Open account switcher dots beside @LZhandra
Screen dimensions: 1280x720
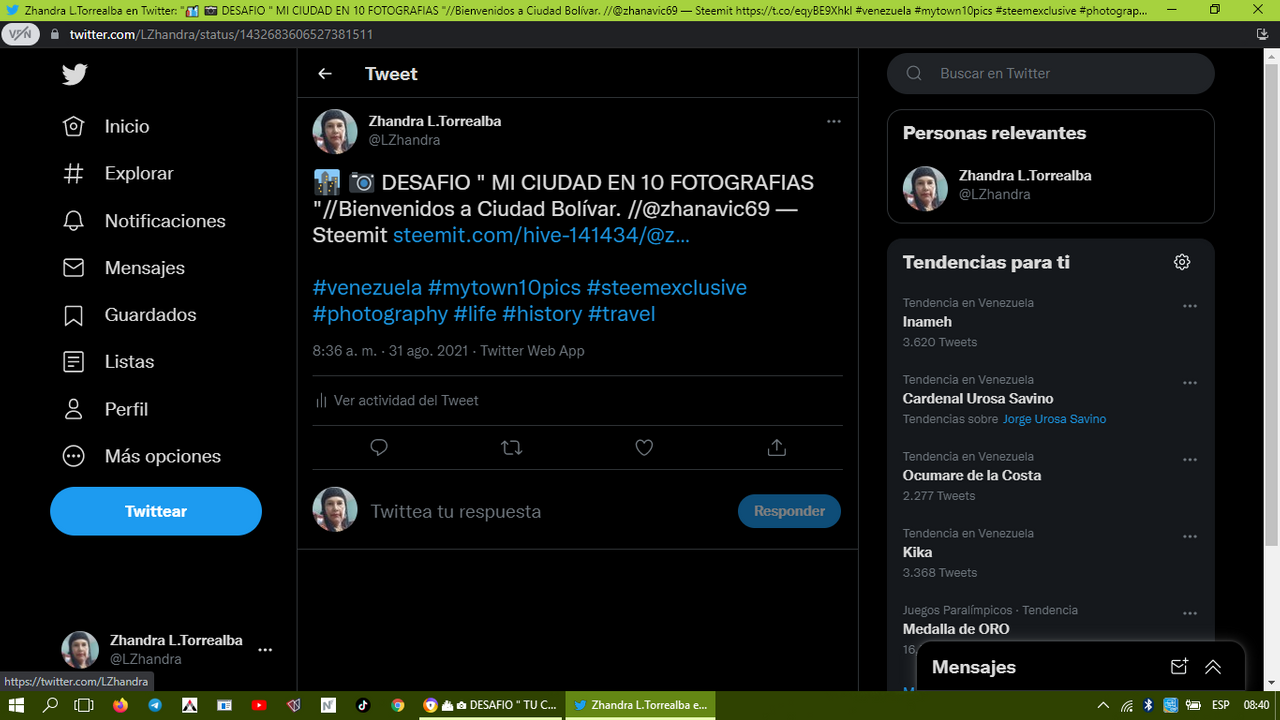(x=265, y=649)
